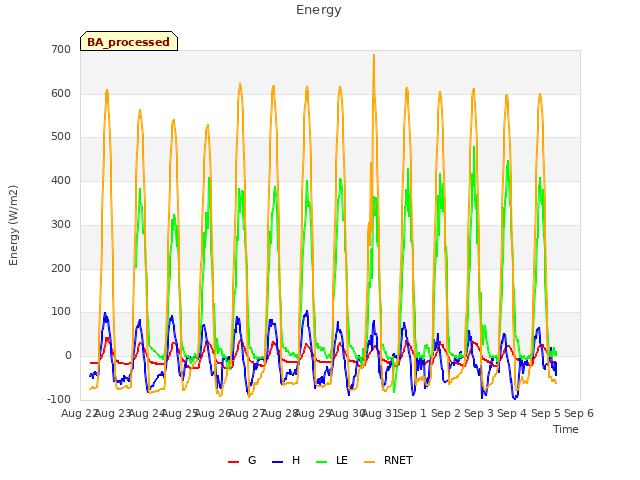Click the highest LE peak on Sep 3

pos(474,147)
